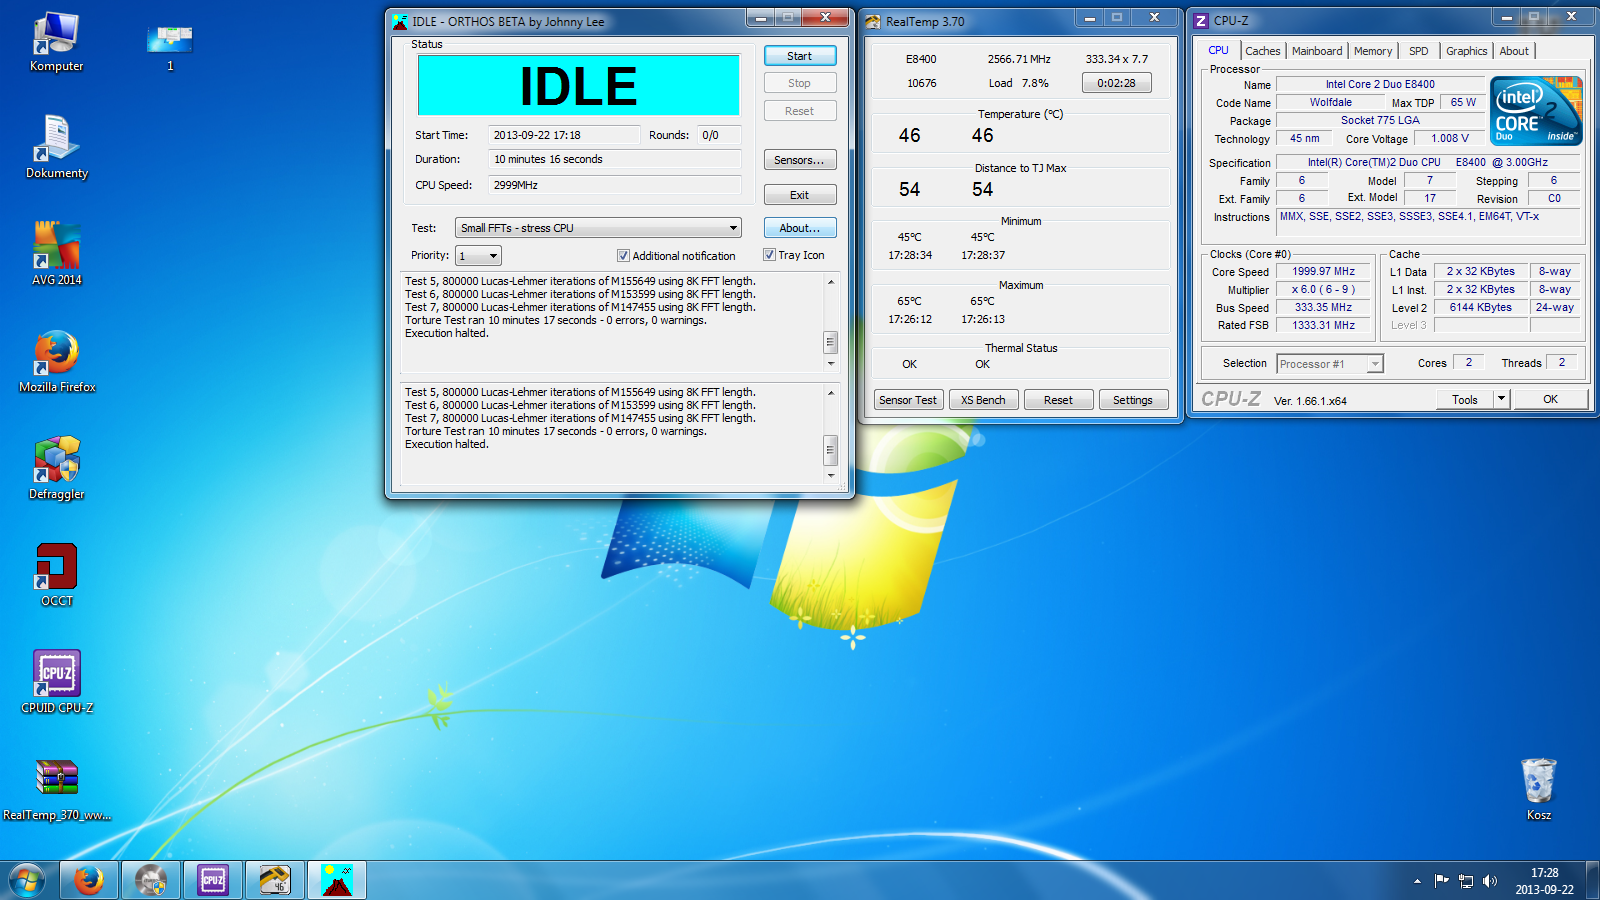Viewport: 1600px width, 900px height.
Task: Switch to ORTHOS from the taskbar
Action: 337,880
